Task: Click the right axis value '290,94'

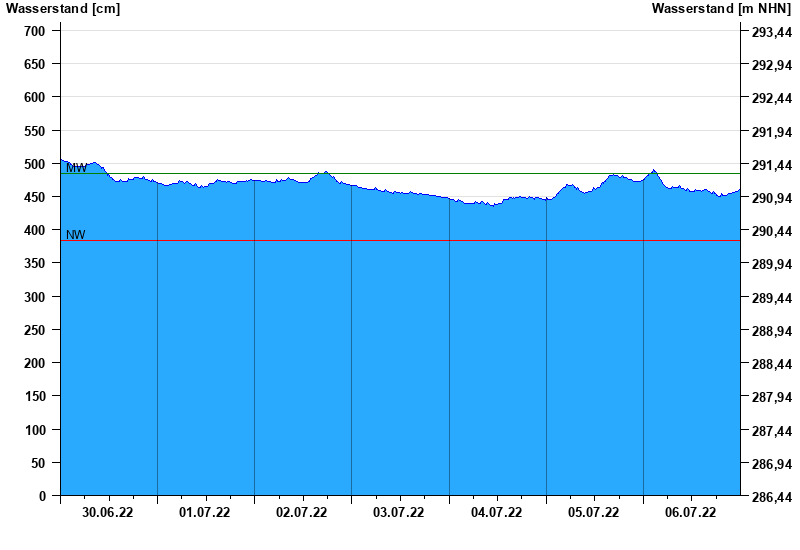Action: pos(772,198)
